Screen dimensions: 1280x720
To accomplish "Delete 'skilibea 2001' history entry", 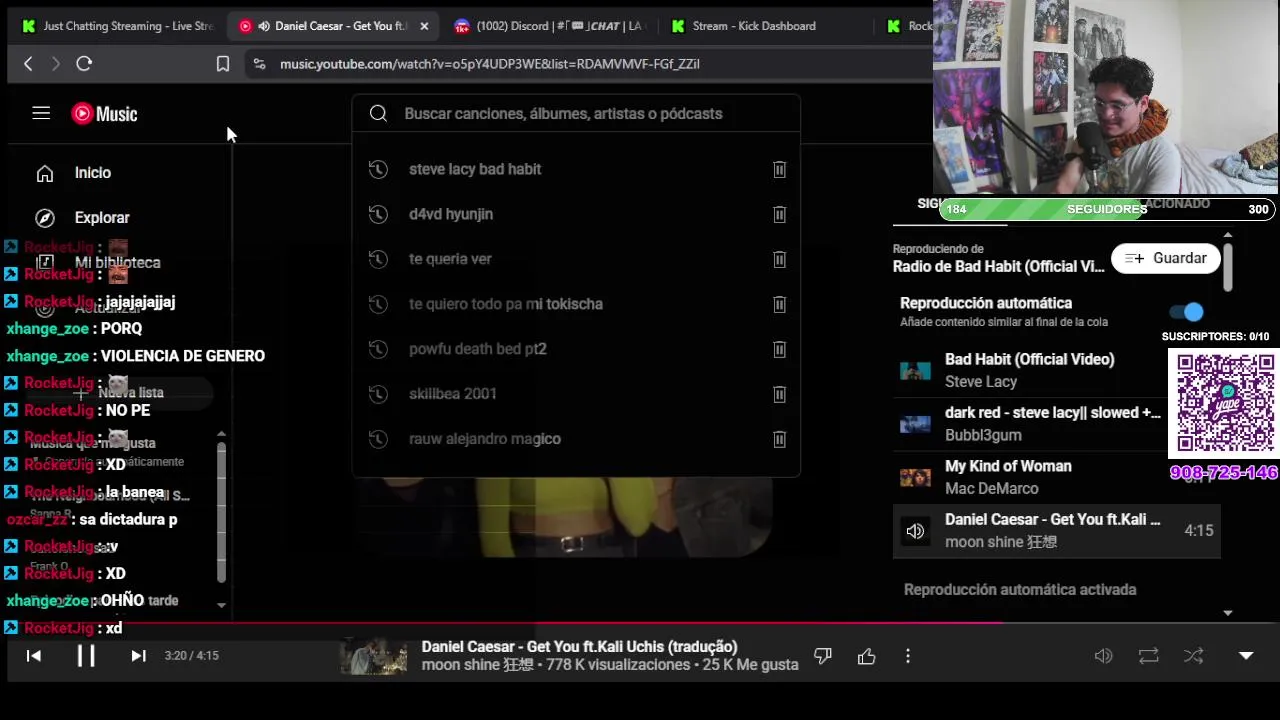I will tap(779, 394).
